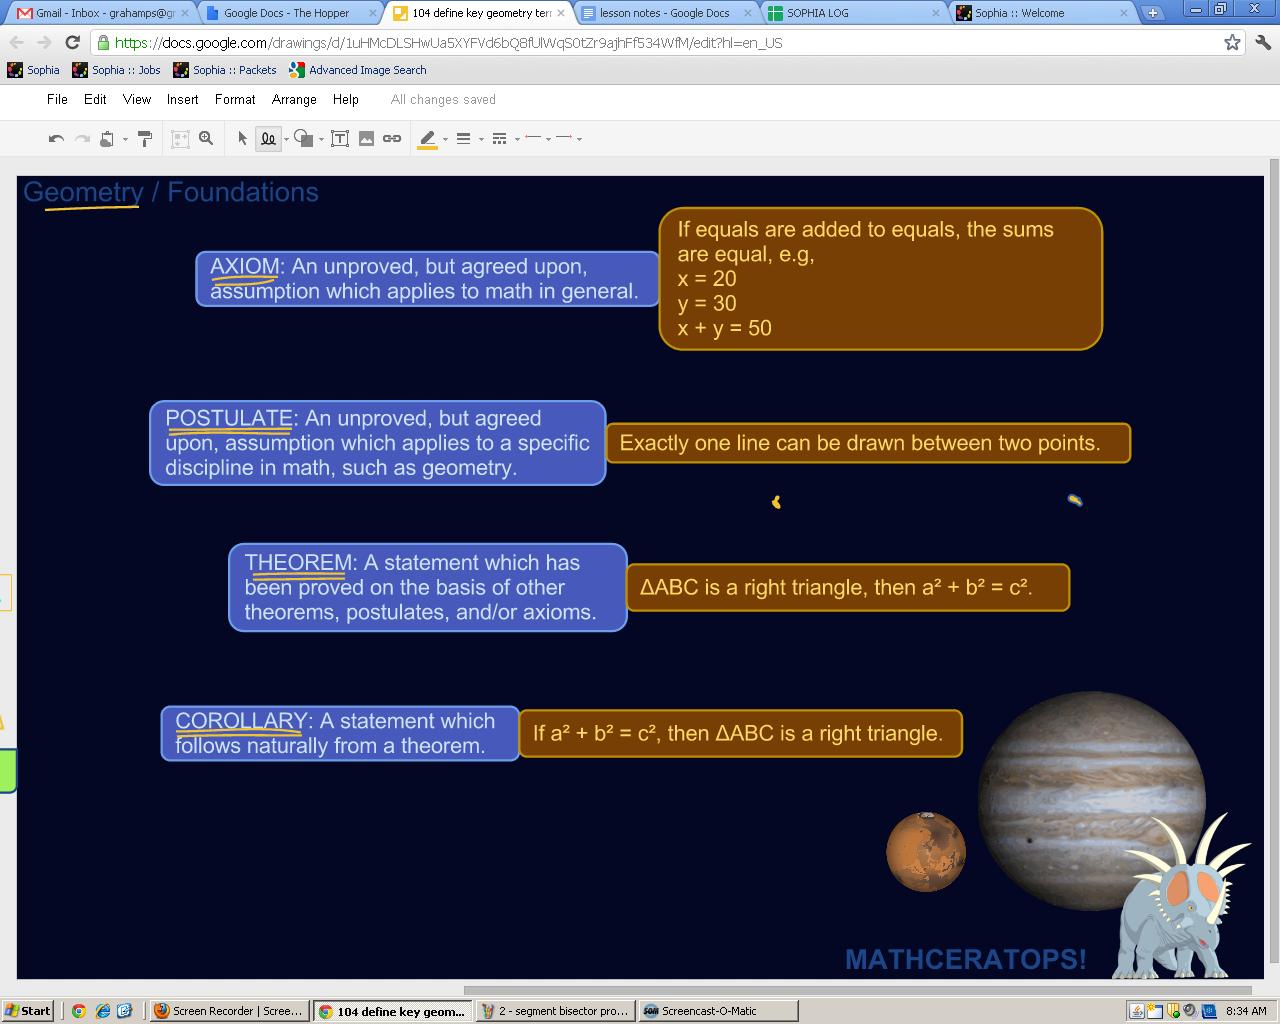The height and width of the screenshot is (1024, 1280).
Task: Expand the clipboard paste dropdown arrow
Action: point(125,140)
